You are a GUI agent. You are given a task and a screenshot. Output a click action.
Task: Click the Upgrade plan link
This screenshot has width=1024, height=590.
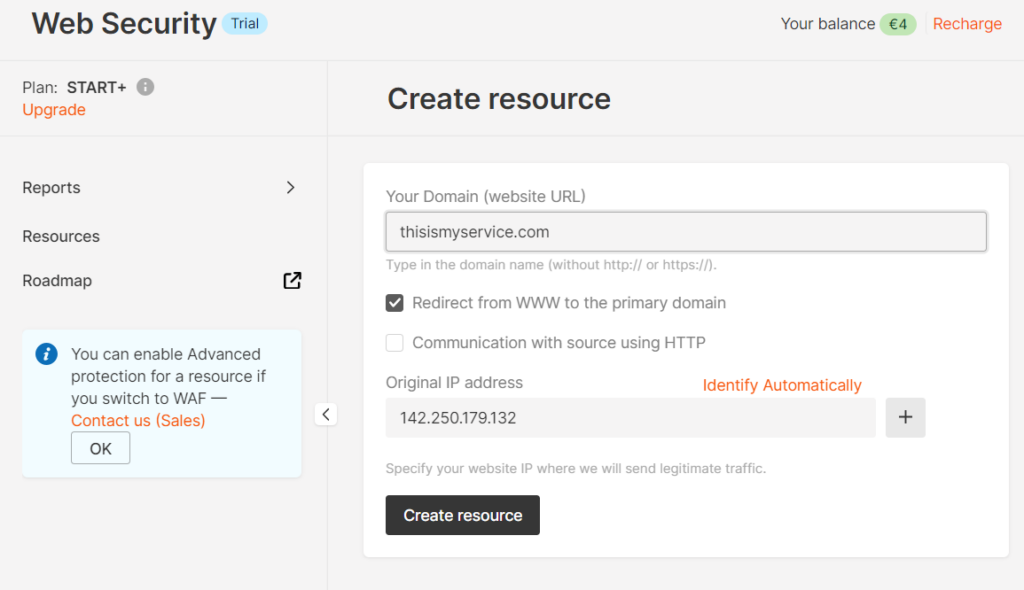pyautogui.click(x=54, y=110)
